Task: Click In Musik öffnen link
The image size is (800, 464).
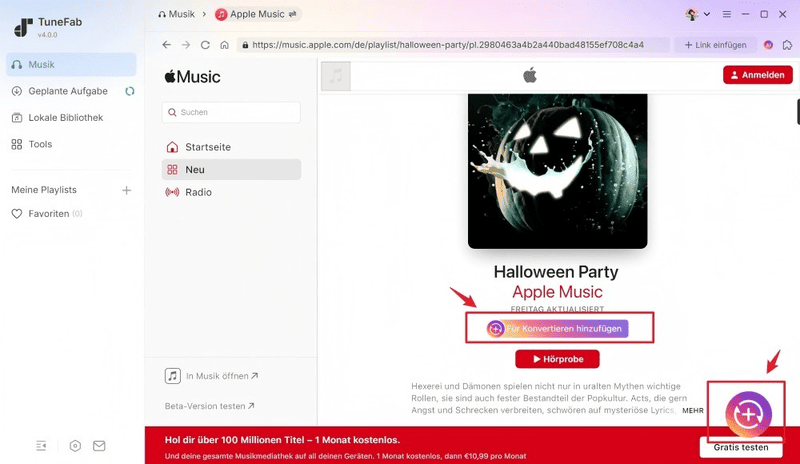Action: 212,376
